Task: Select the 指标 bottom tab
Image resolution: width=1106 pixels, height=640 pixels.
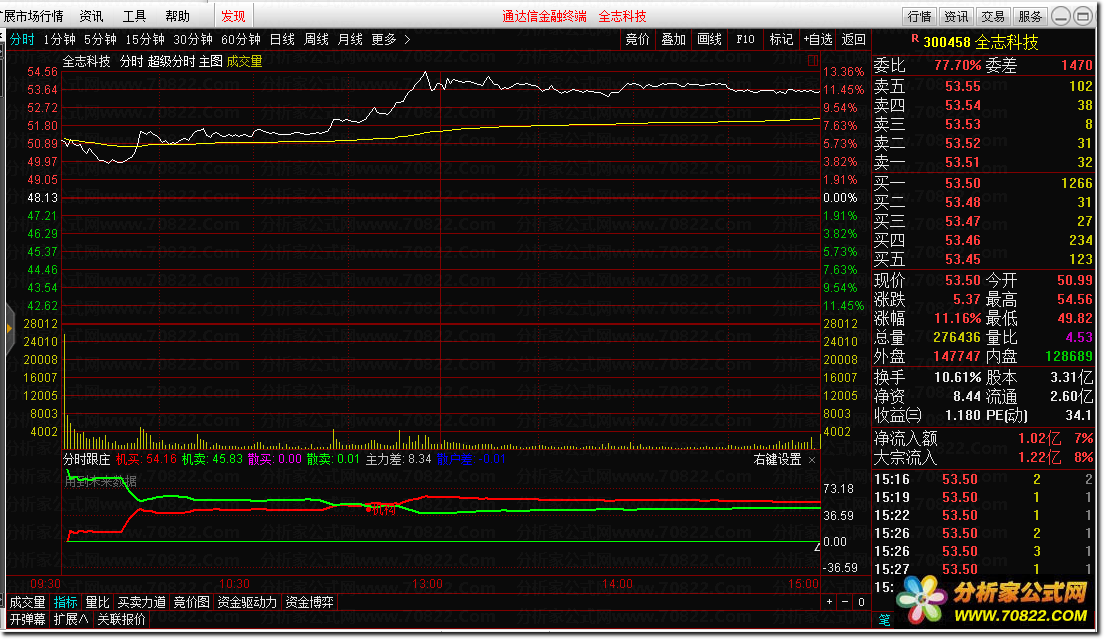Action: point(66,602)
